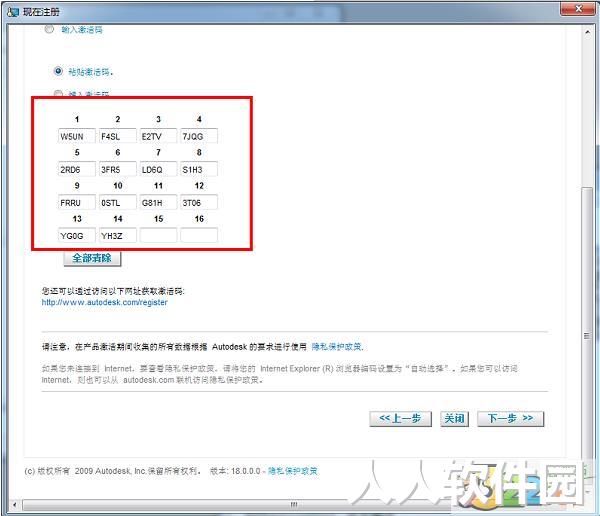
Task: Click the 现在注册 window title icon
Action: [12, 11]
